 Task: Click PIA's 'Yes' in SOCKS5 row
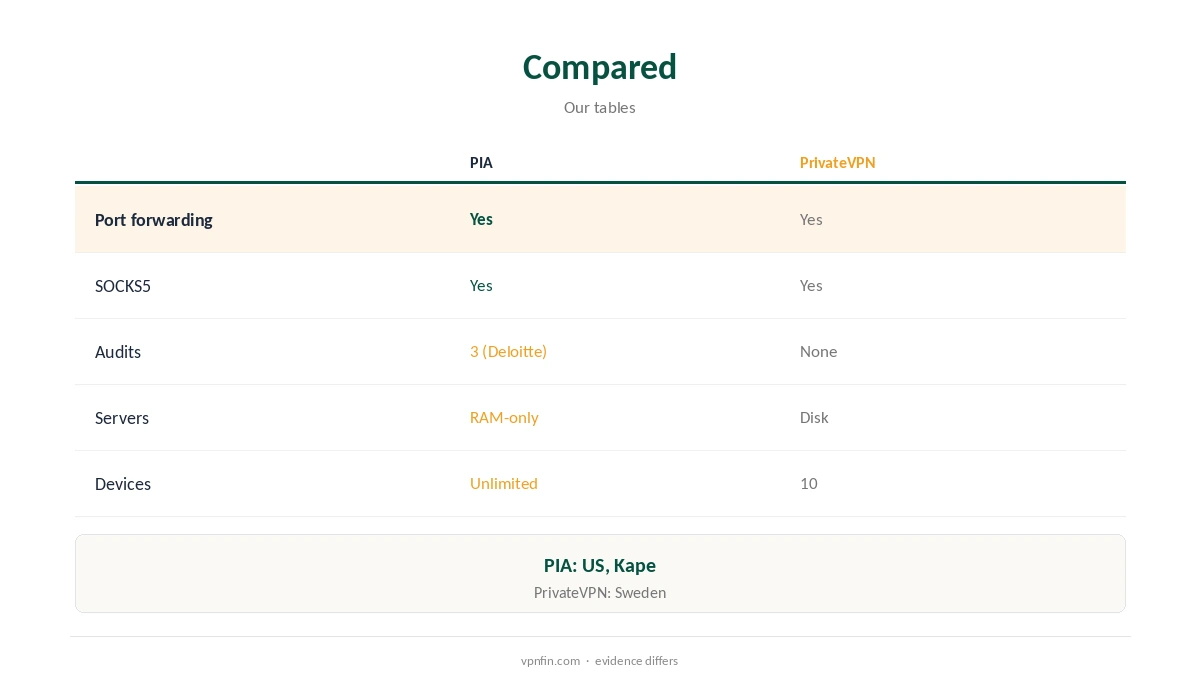(481, 285)
